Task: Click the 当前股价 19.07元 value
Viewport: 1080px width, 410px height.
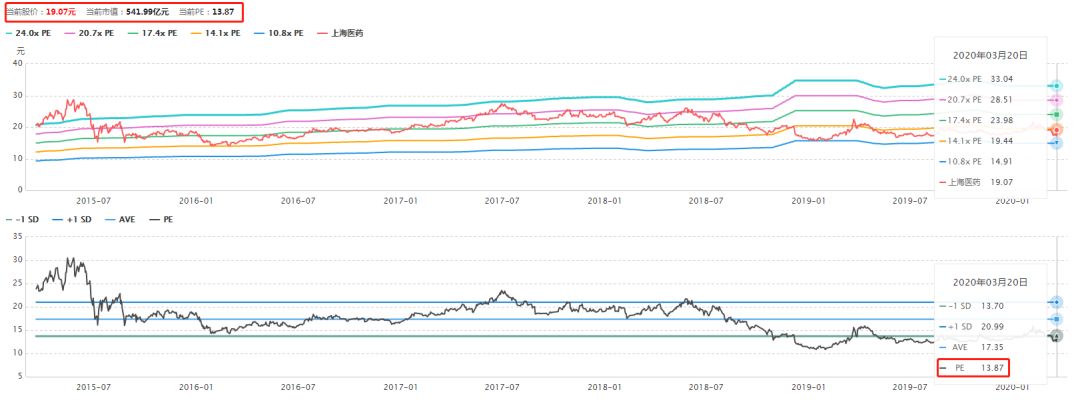Action: pyautogui.click(x=61, y=12)
